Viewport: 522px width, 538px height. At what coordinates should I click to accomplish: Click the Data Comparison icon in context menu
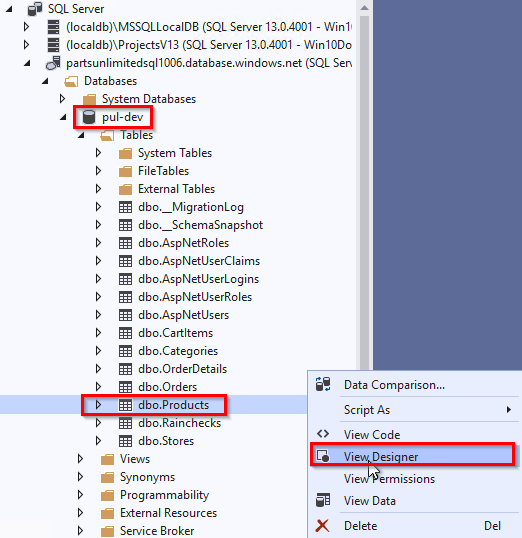pos(323,384)
